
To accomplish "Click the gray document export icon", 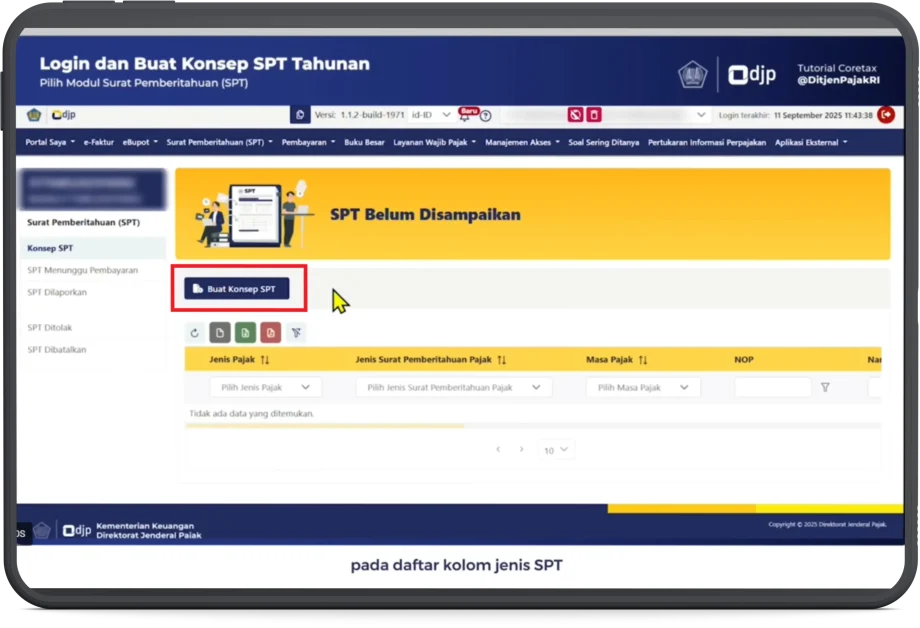I will tap(220, 333).
